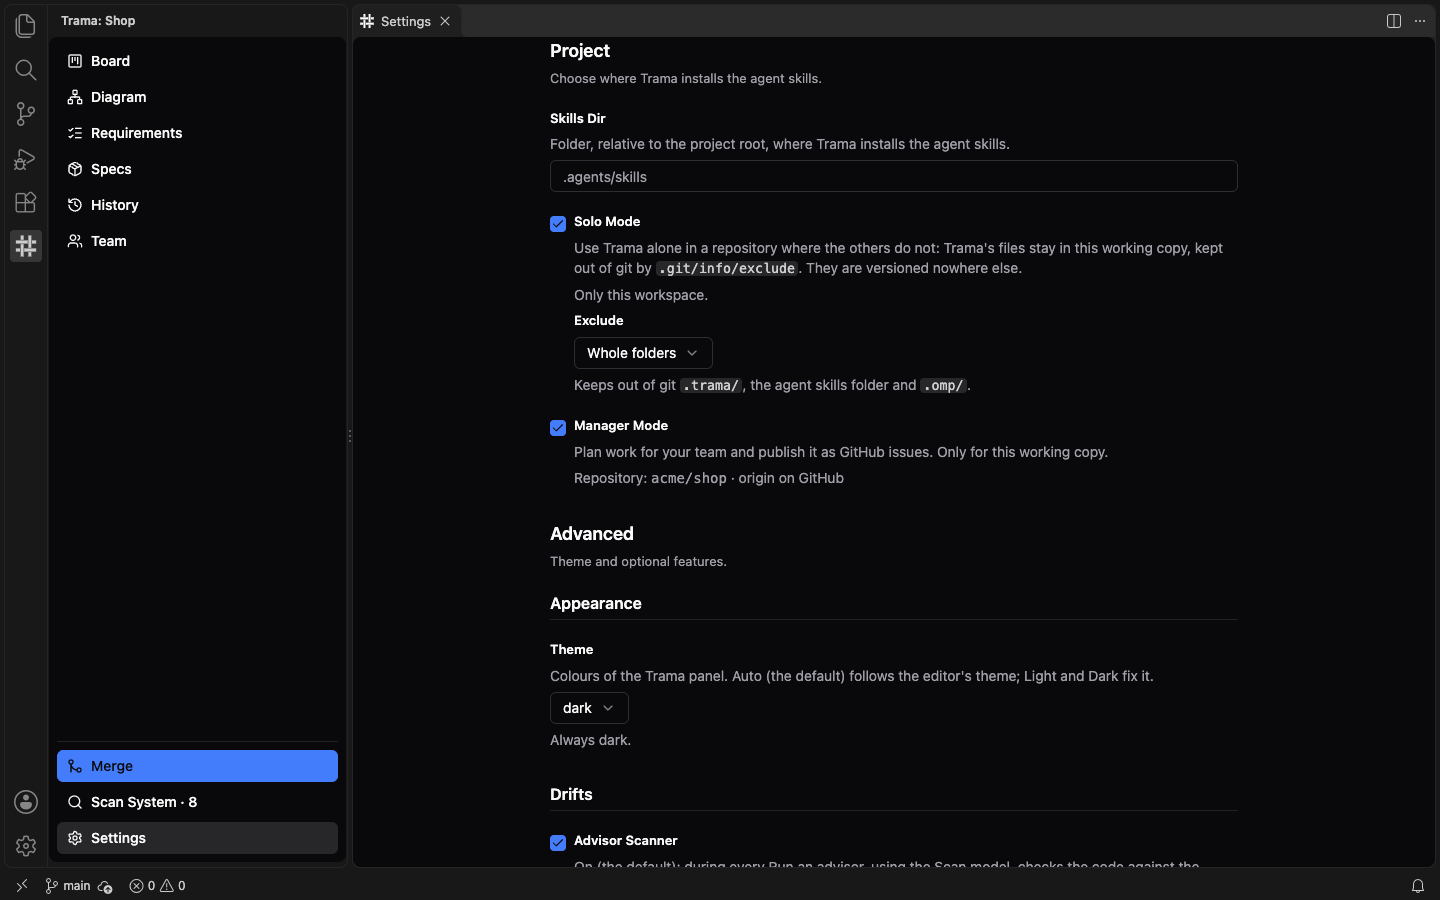The width and height of the screenshot is (1440, 900).
Task: Click the notifications bell in status bar
Action: [1418, 886]
